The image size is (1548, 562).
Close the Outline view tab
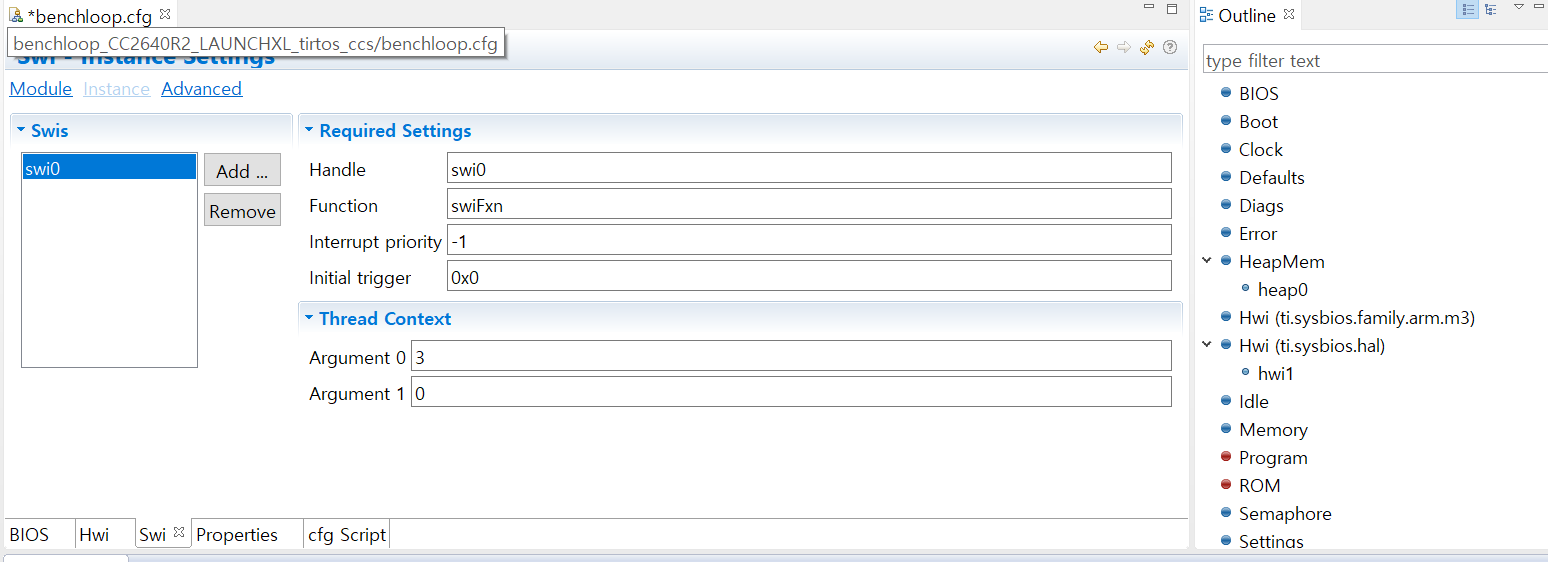tap(1289, 15)
